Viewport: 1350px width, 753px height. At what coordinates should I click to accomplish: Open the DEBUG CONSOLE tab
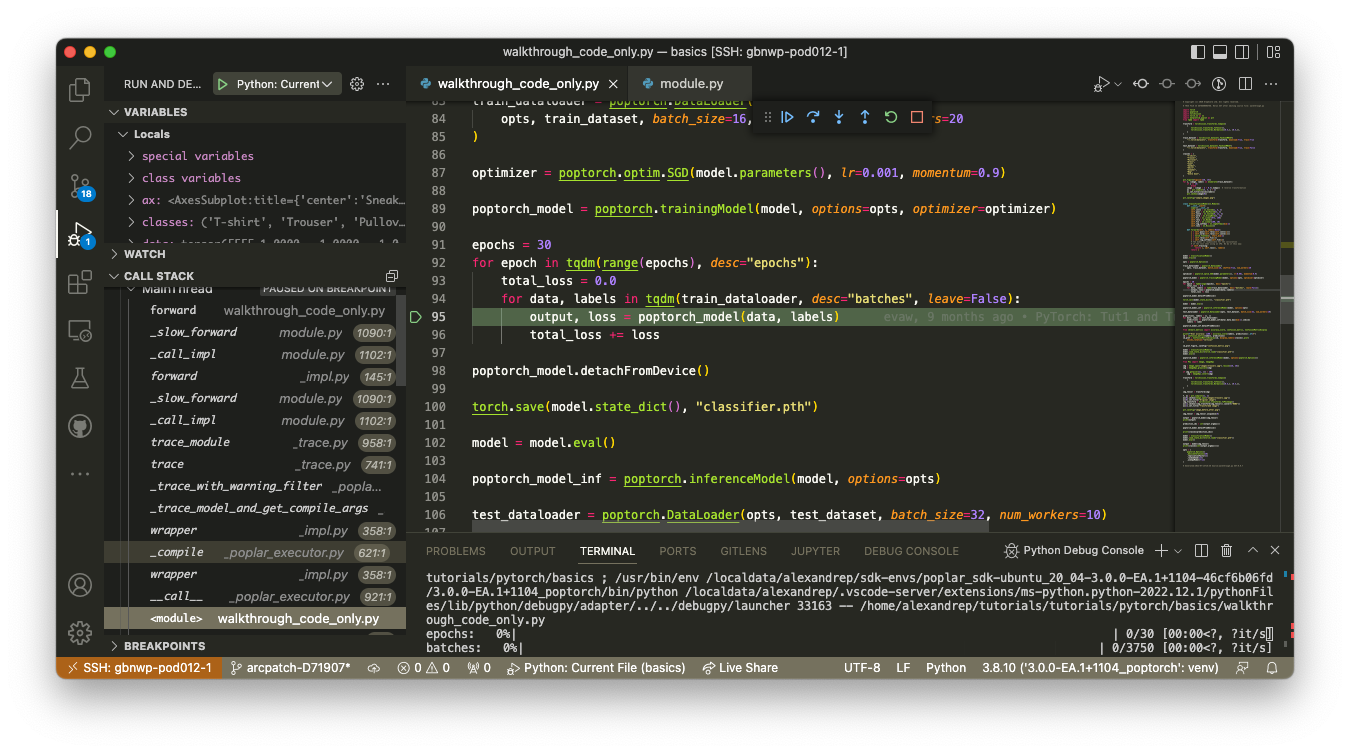(x=911, y=550)
